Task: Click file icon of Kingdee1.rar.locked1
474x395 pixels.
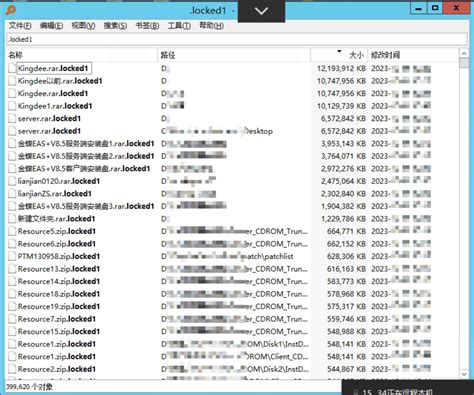Action: coord(12,106)
